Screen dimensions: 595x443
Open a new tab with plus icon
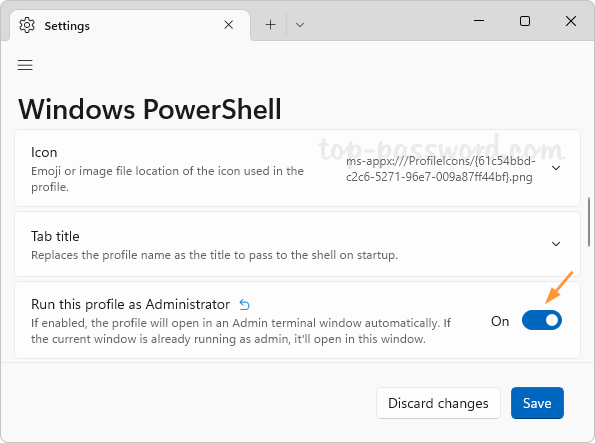pos(270,25)
